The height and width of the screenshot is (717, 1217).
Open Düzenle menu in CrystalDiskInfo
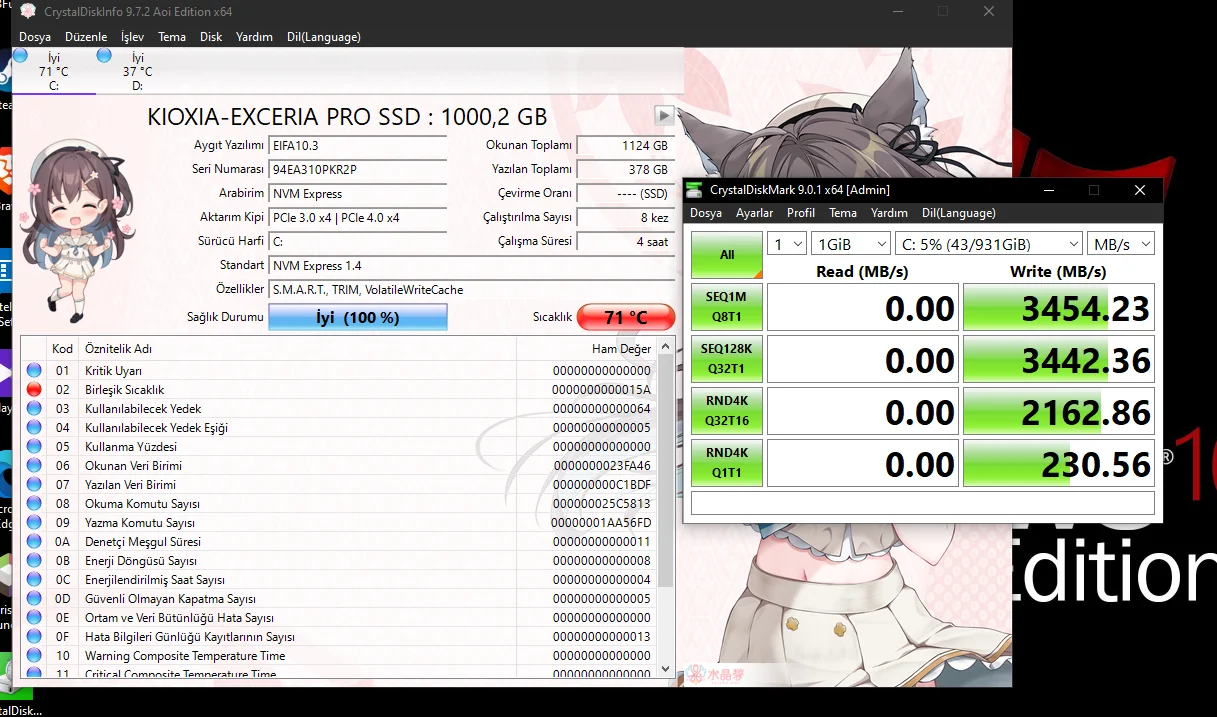(x=86, y=37)
